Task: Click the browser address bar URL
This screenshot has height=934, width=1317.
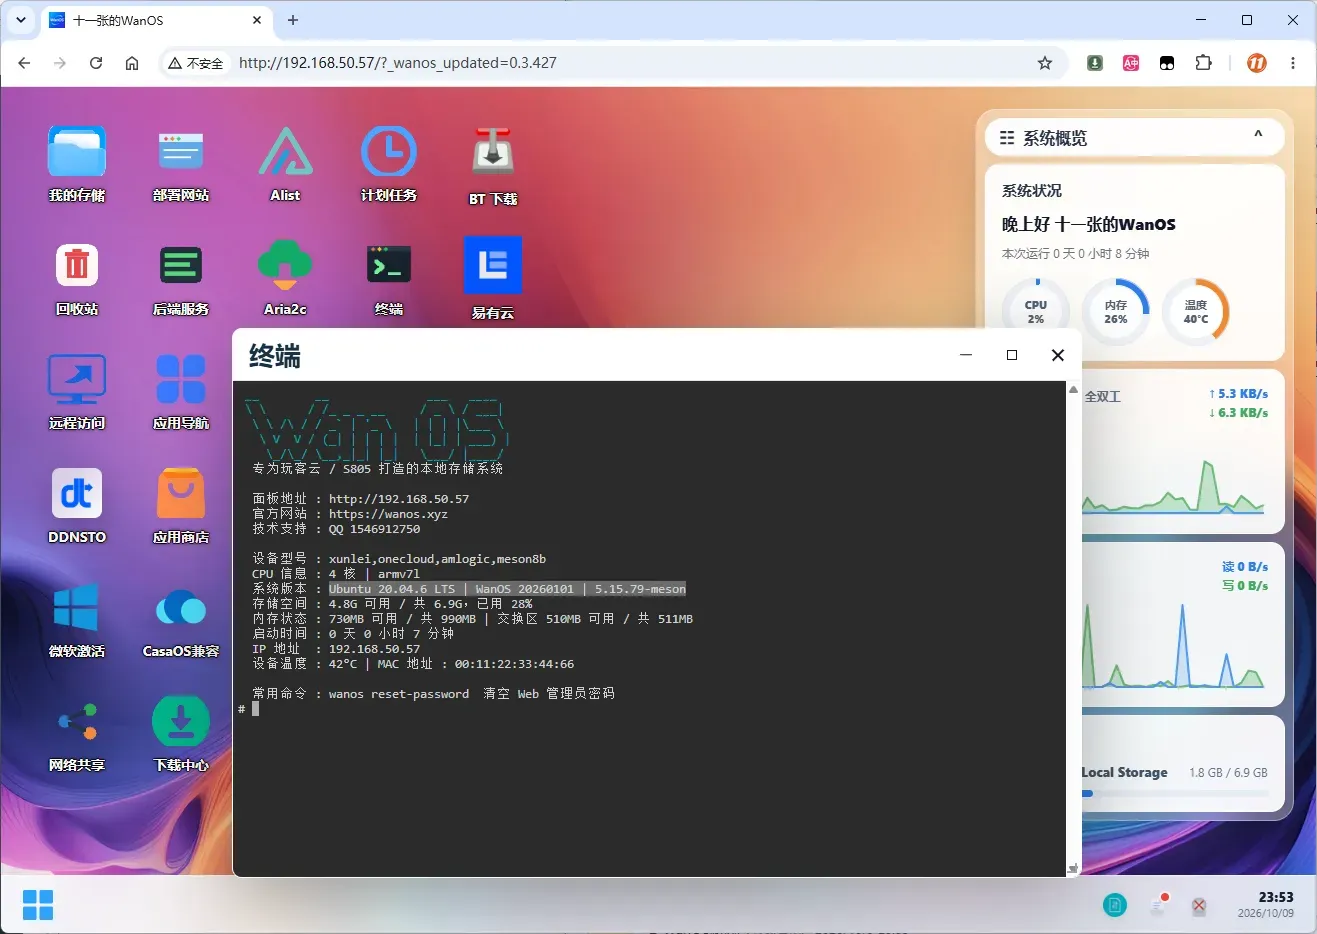Action: pyautogui.click(x=398, y=63)
